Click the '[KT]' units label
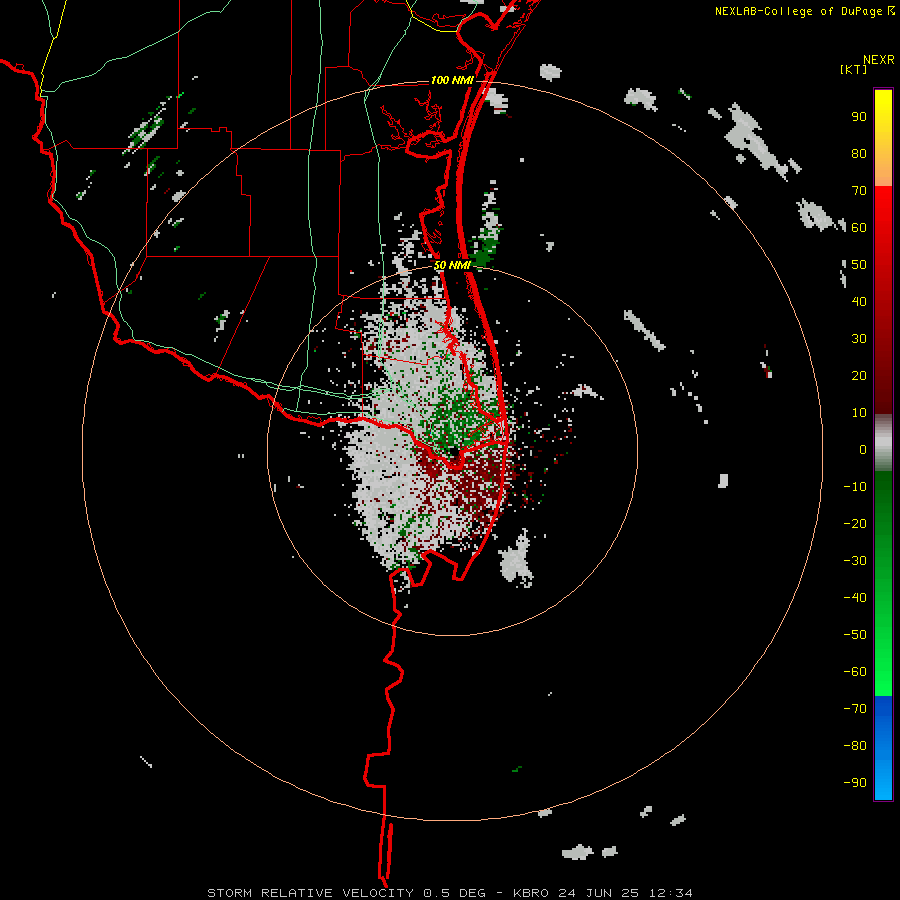 (853, 69)
